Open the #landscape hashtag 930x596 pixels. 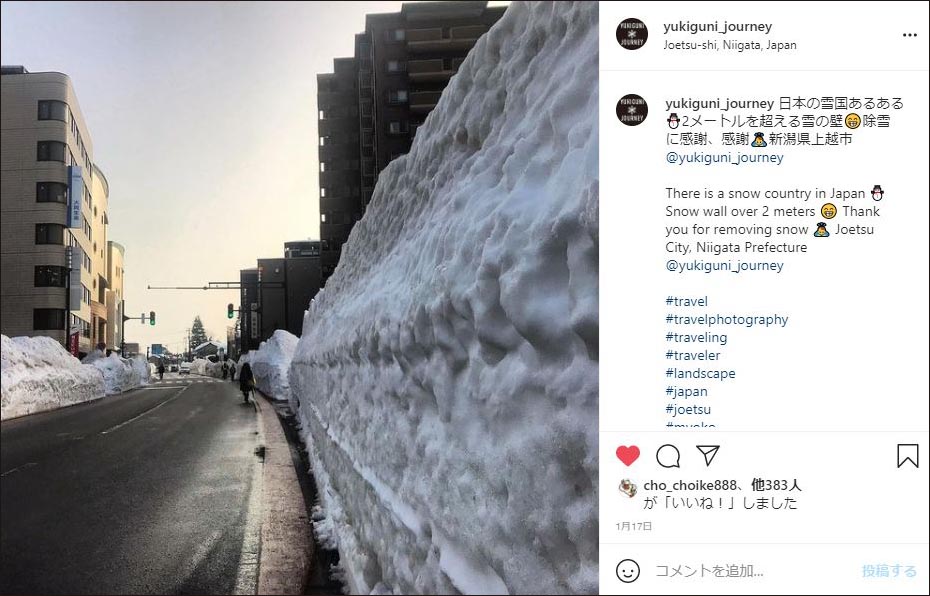pos(700,374)
